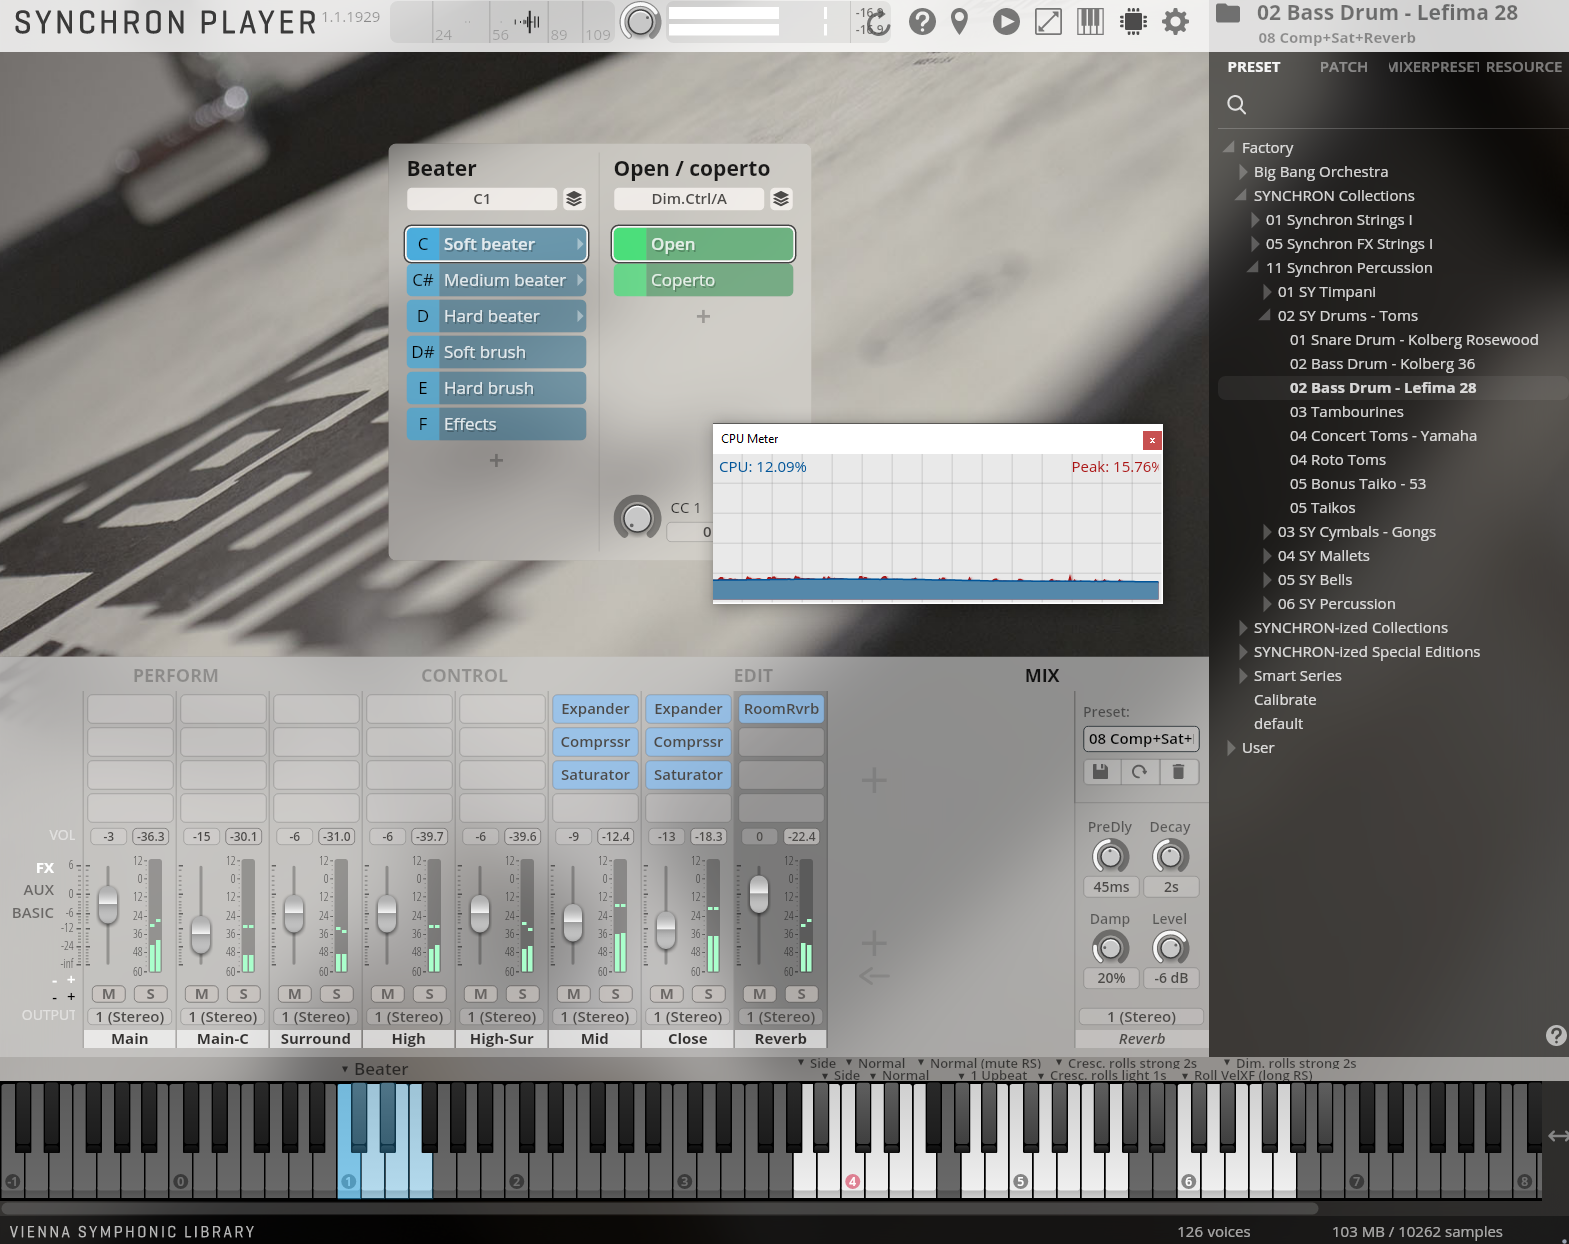Screen dimensions: 1569x1244
Task: Click the resize window arrow icon
Action: (1048, 21)
